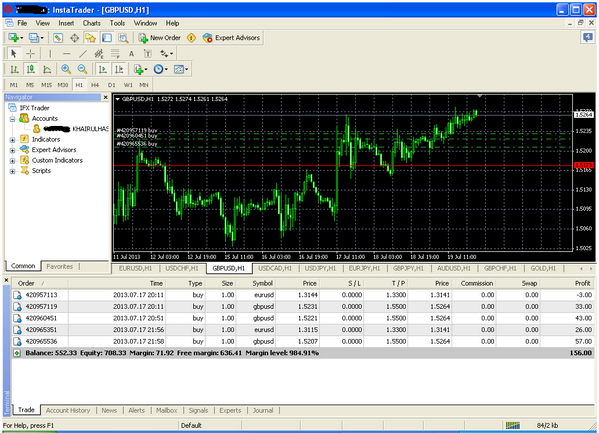The width and height of the screenshot is (599, 433).
Task: Select the Text Label tool
Action: point(147,54)
